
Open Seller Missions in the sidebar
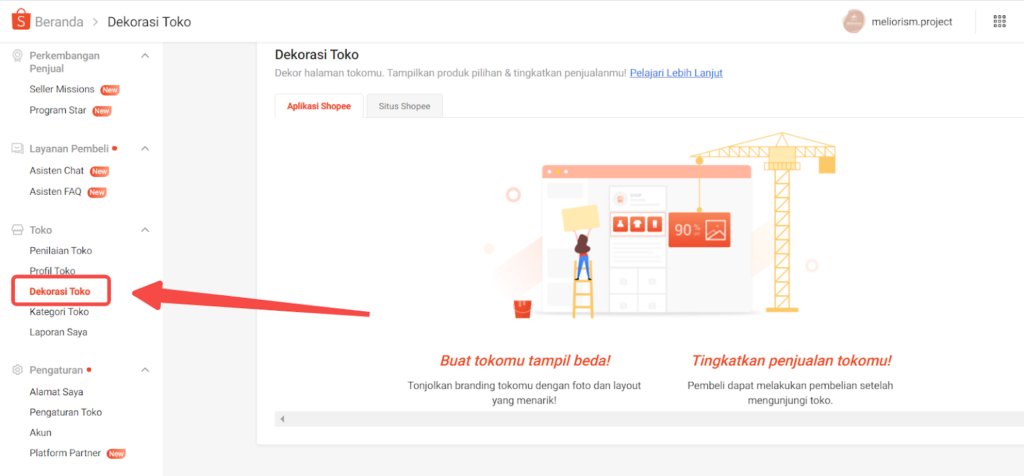[62, 89]
